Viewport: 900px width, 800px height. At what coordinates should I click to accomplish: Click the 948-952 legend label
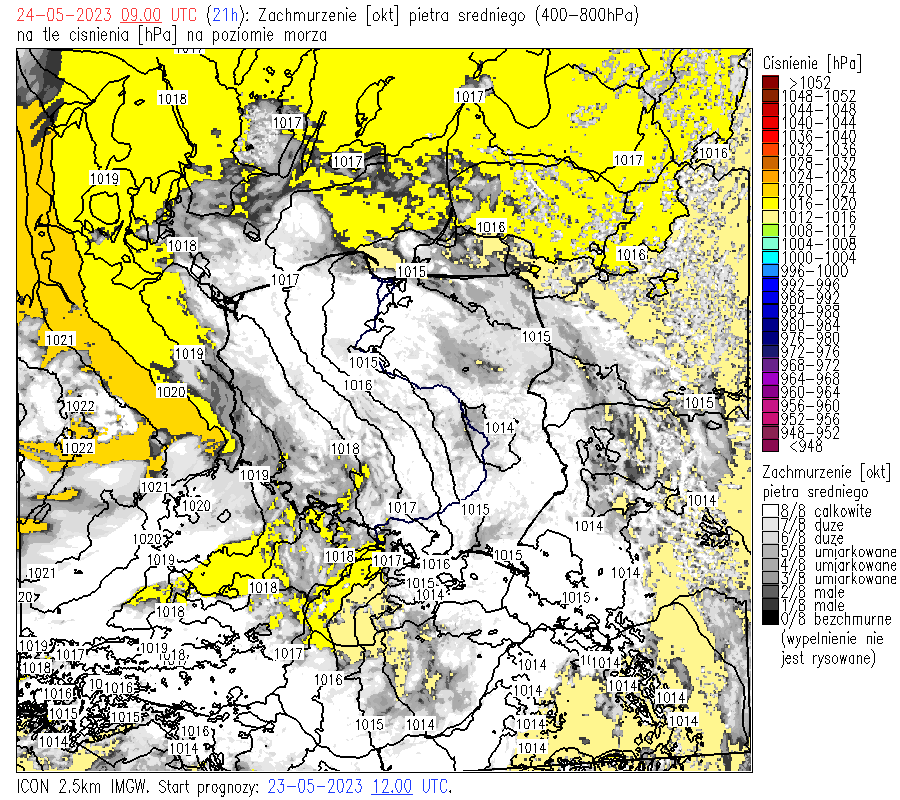pos(809,433)
